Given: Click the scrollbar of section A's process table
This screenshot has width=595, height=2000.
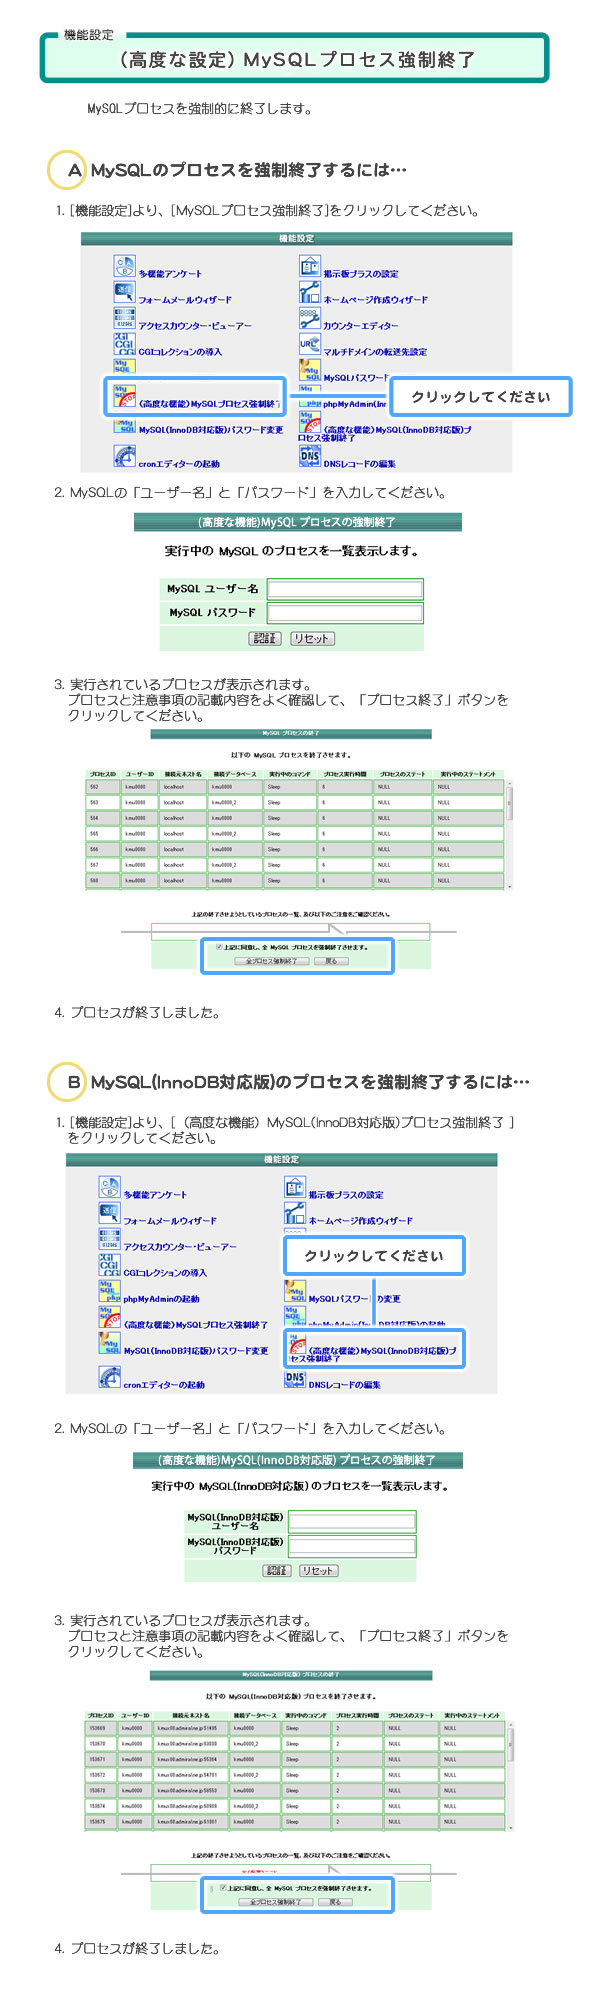Looking at the screenshot, I should [510, 835].
